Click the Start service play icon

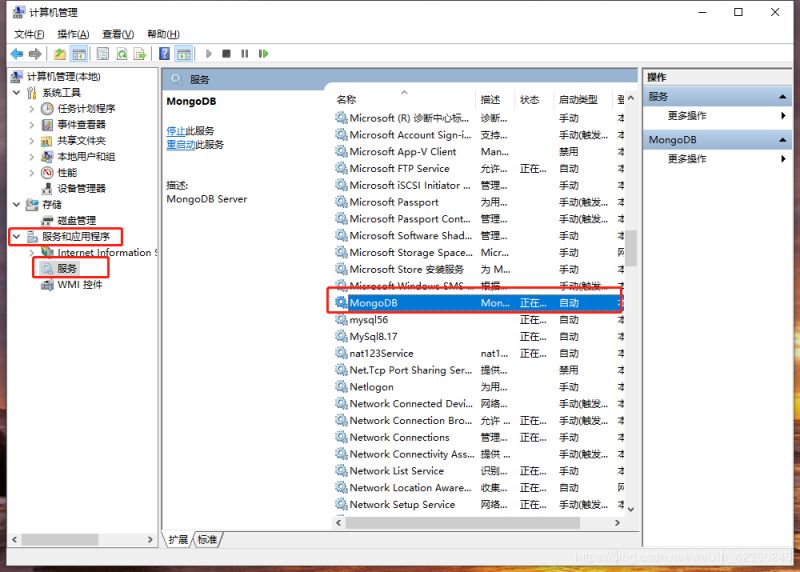click(x=209, y=54)
